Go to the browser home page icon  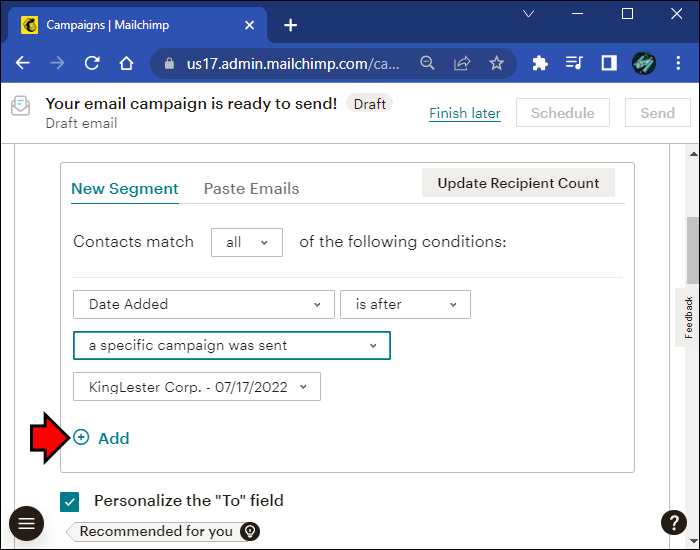(x=126, y=63)
